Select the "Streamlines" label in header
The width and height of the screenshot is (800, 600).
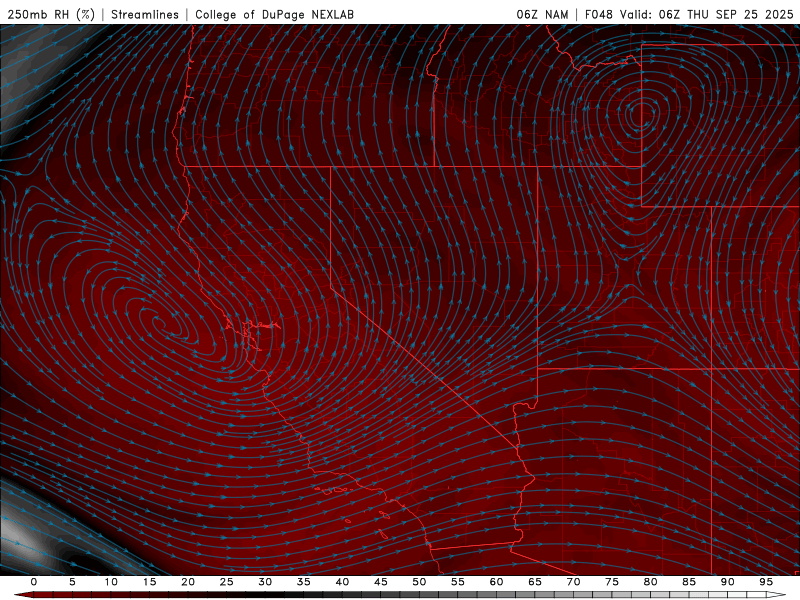click(x=145, y=14)
